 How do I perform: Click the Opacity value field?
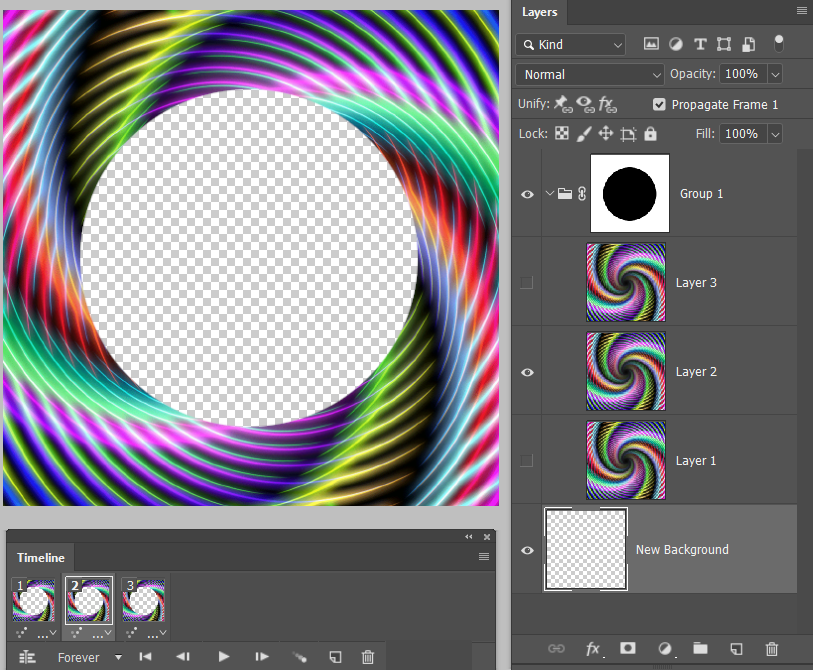[743, 74]
